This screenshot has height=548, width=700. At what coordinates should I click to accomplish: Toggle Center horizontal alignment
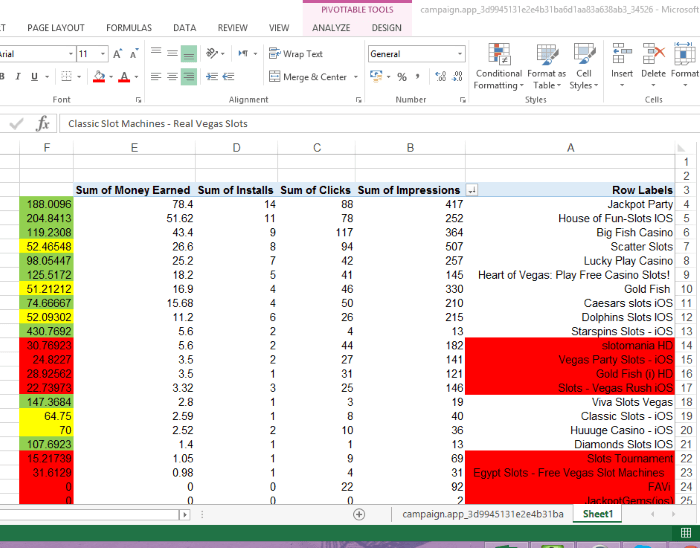pyautogui.click(x=172, y=77)
